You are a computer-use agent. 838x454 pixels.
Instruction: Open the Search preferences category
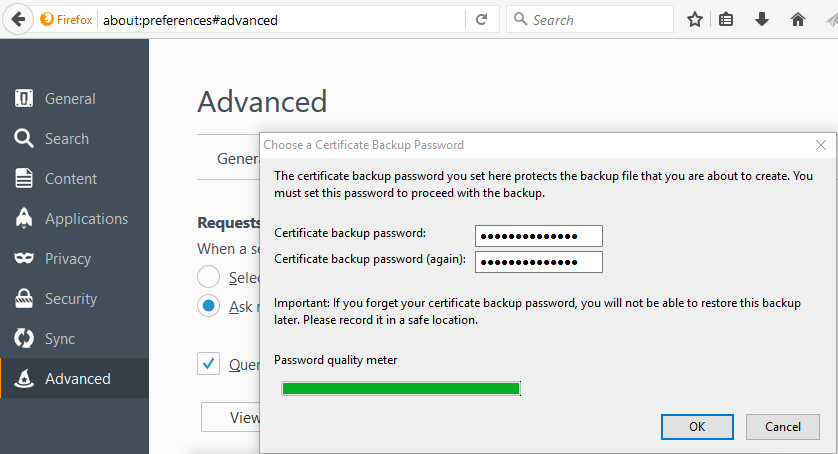coord(66,139)
